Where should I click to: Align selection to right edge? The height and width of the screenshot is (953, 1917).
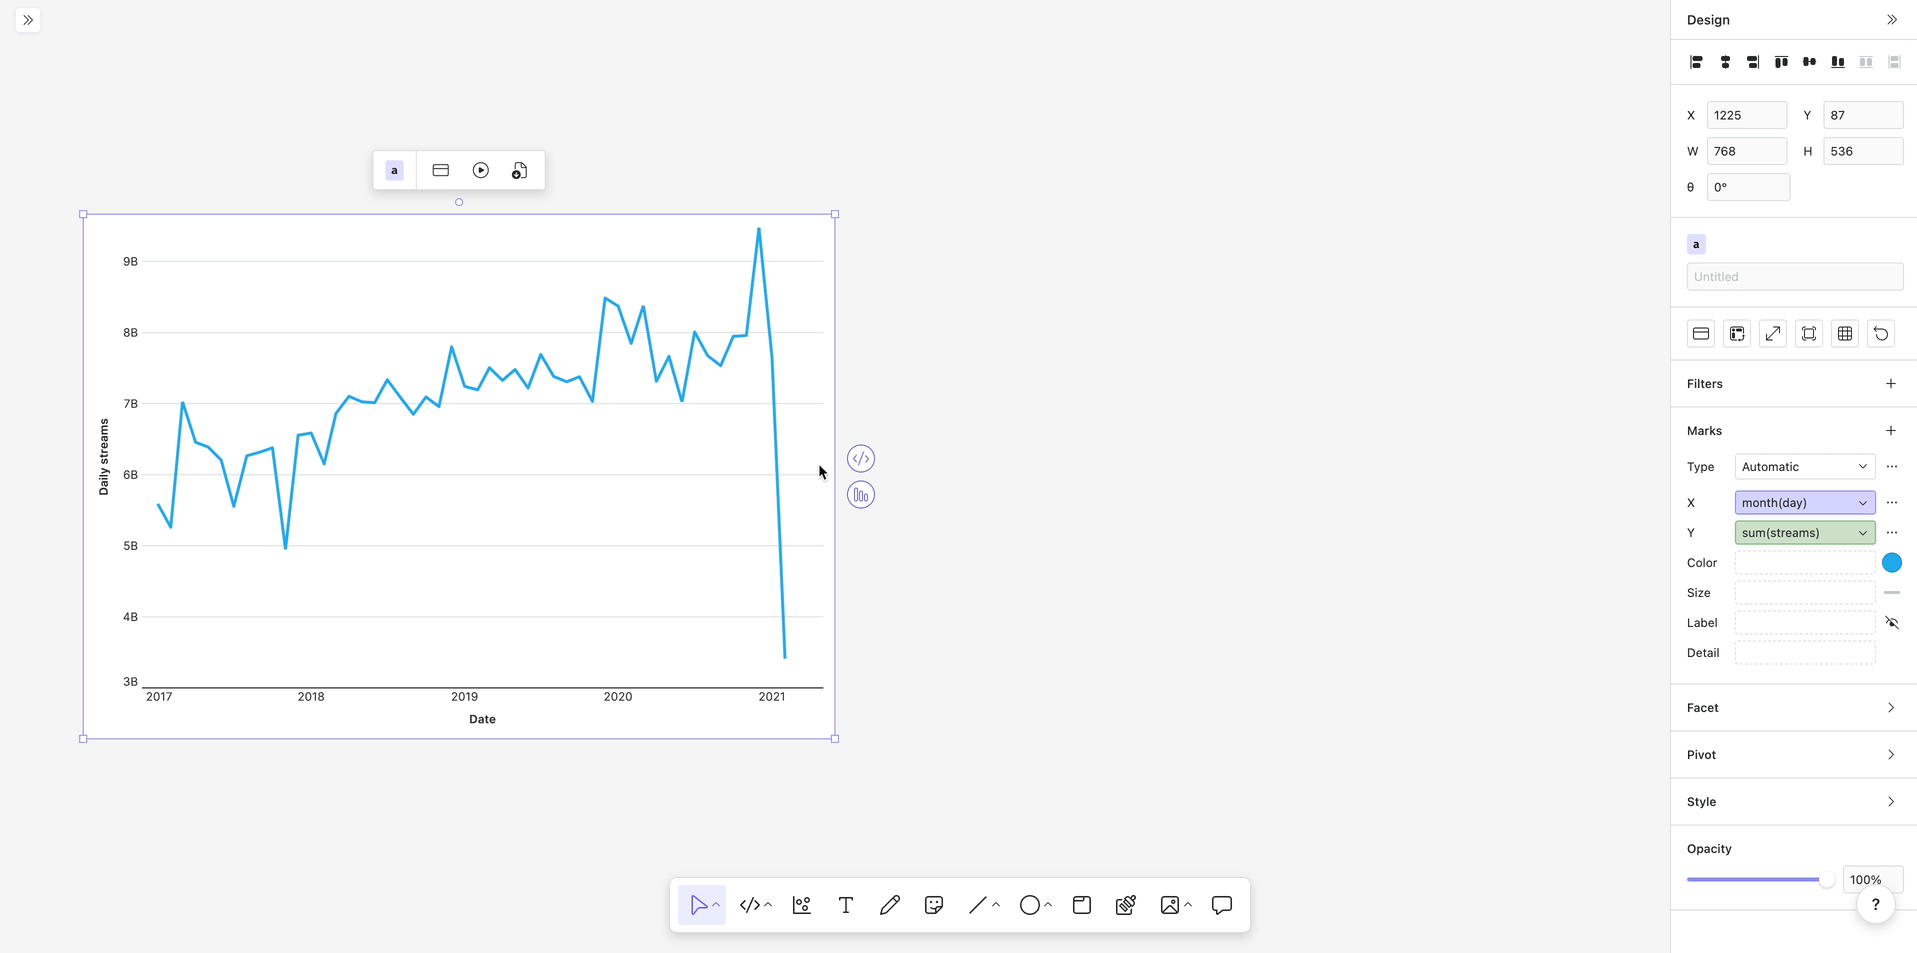[1753, 62]
